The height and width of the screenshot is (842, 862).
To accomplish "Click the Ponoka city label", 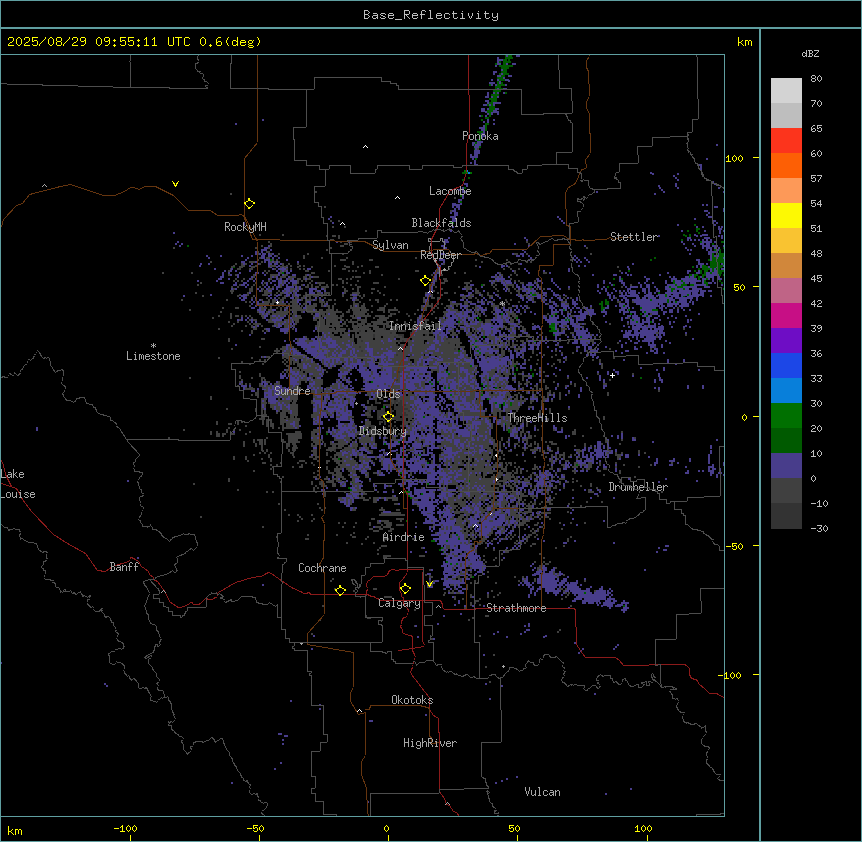I will [x=480, y=136].
